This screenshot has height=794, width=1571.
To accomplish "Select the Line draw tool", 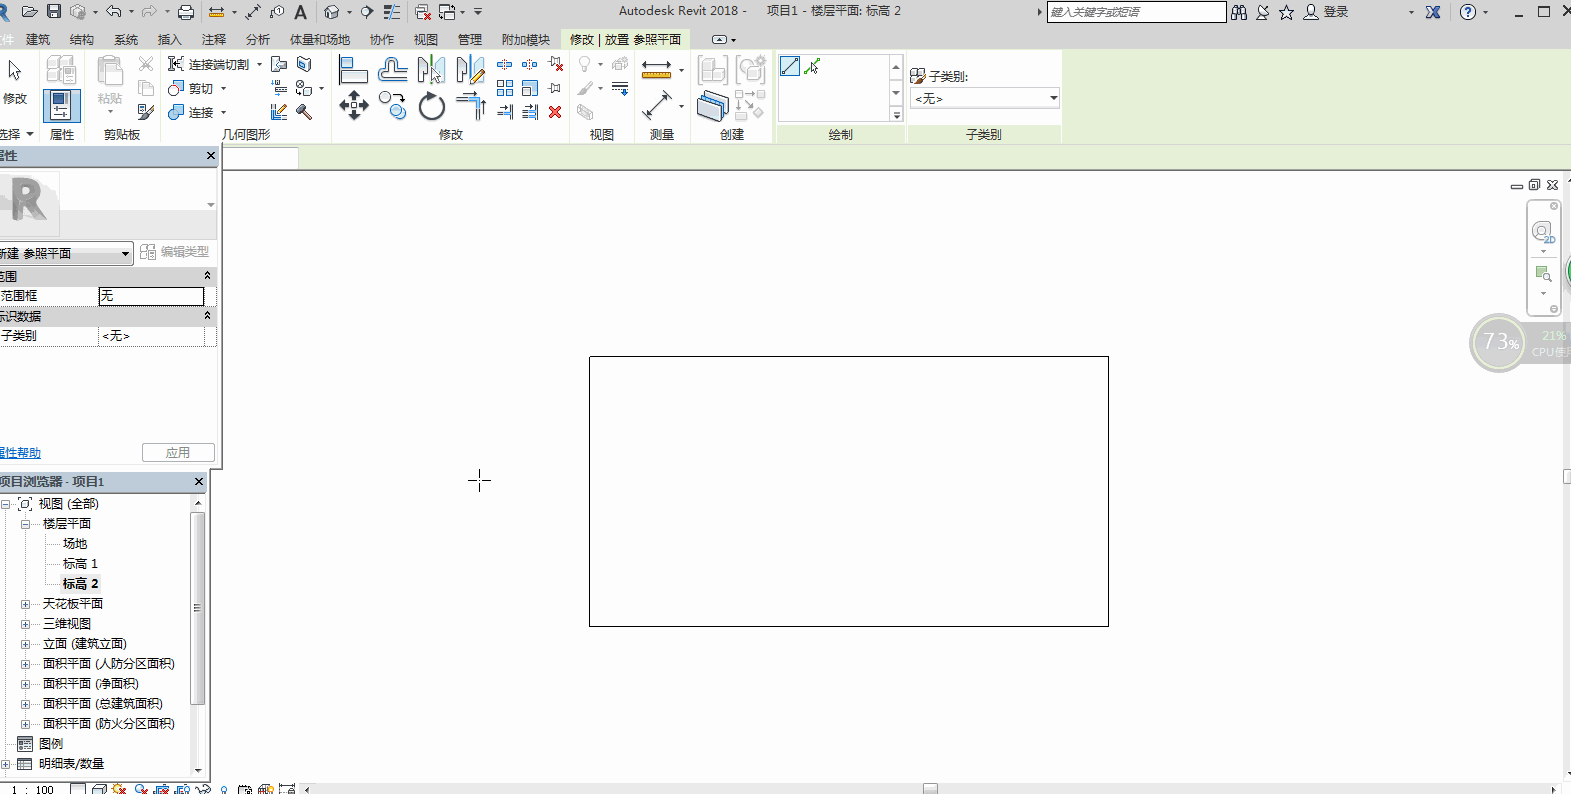I will click(790, 67).
